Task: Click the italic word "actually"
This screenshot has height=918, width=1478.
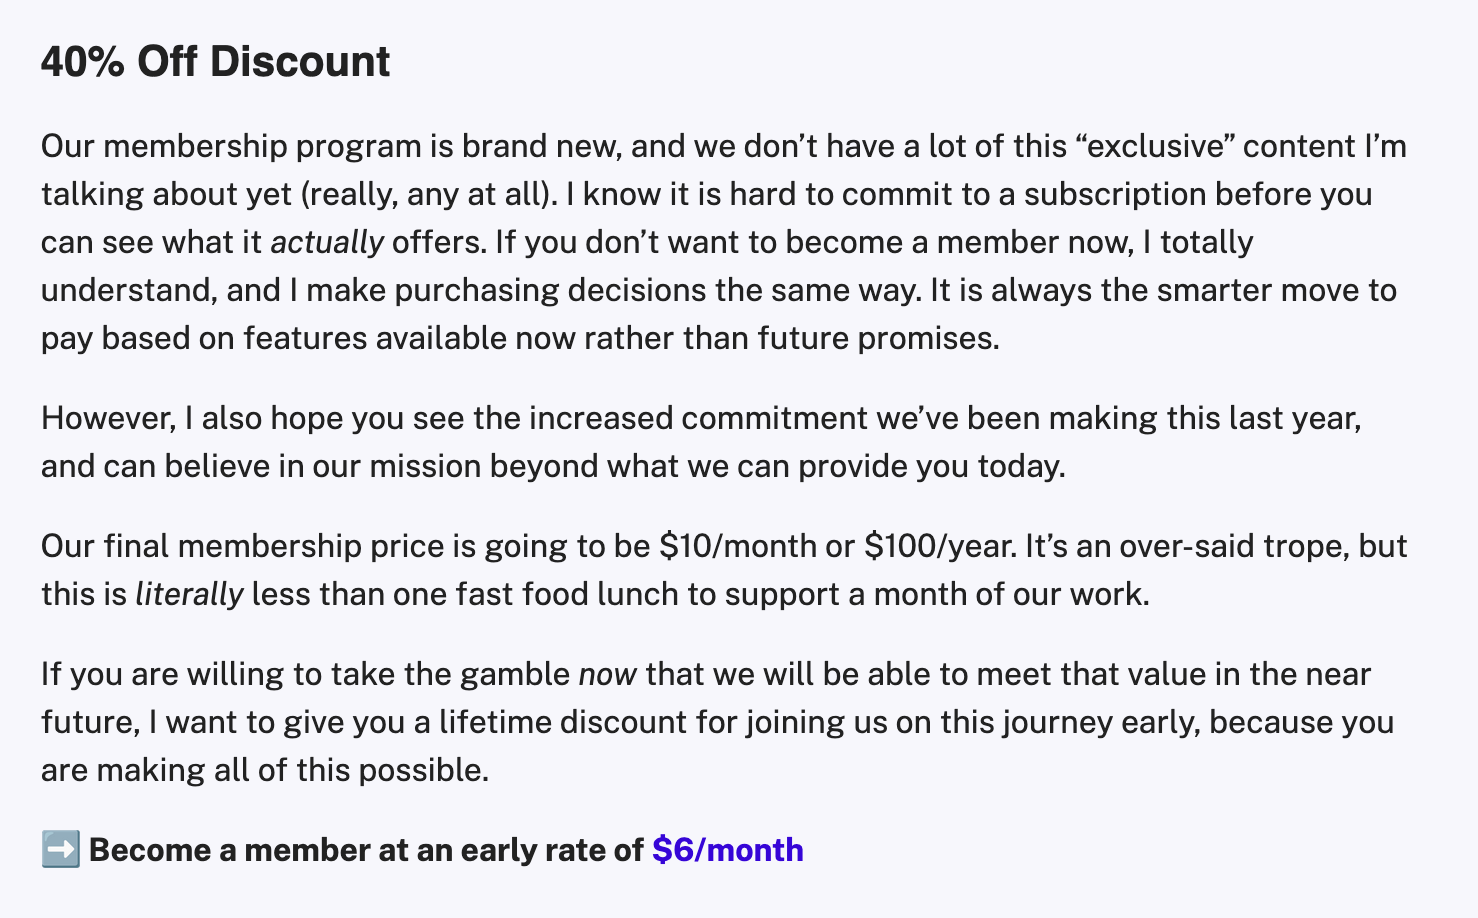Action: click(327, 242)
